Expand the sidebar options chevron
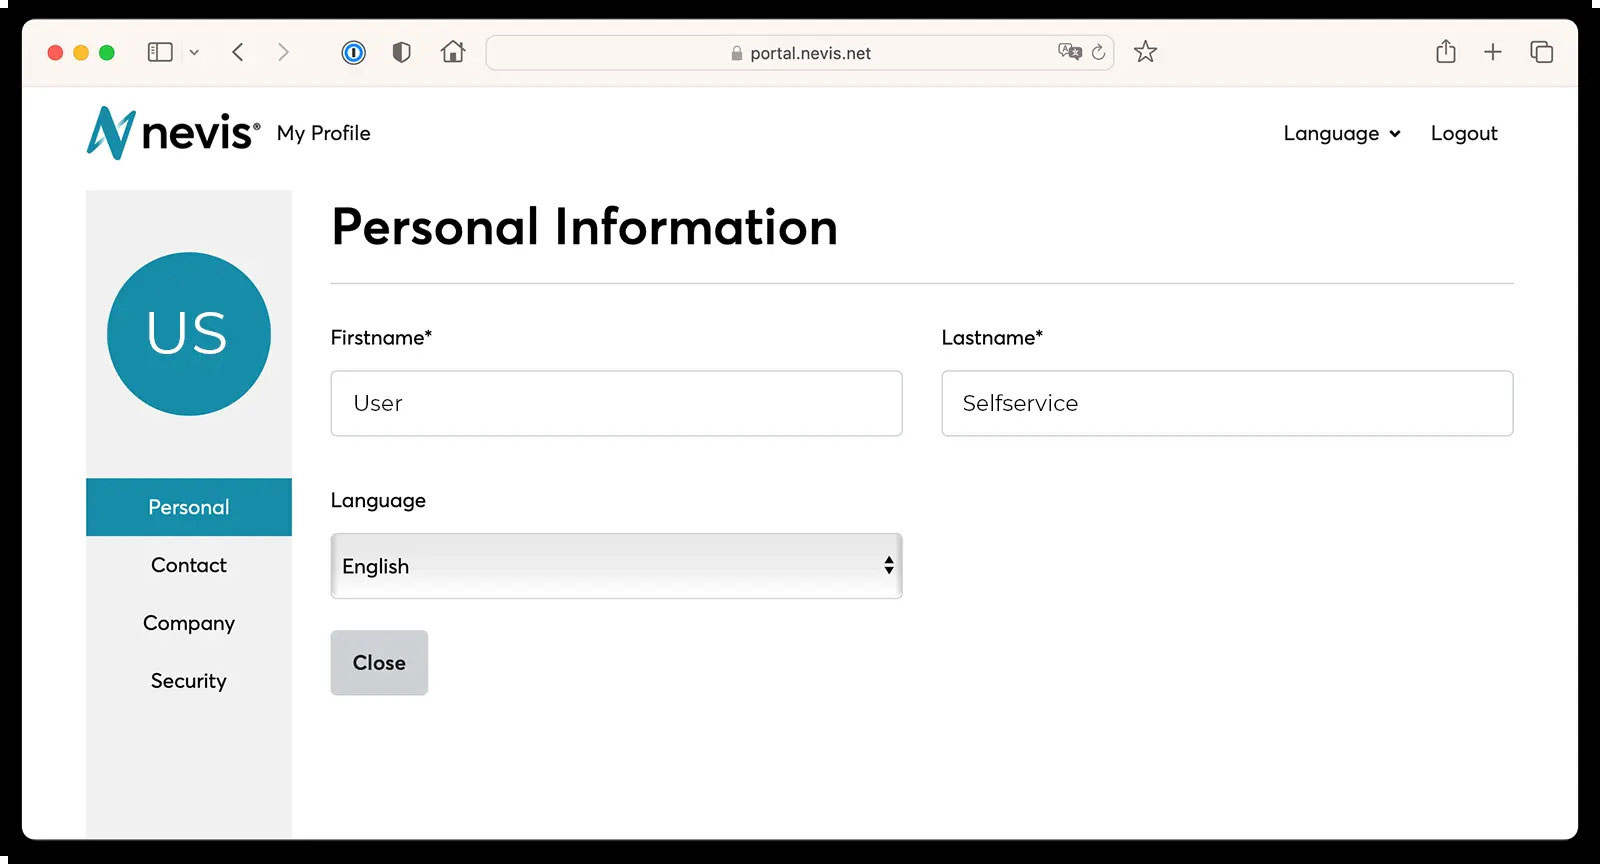This screenshot has width=1600, height=864. pos(194,52)
